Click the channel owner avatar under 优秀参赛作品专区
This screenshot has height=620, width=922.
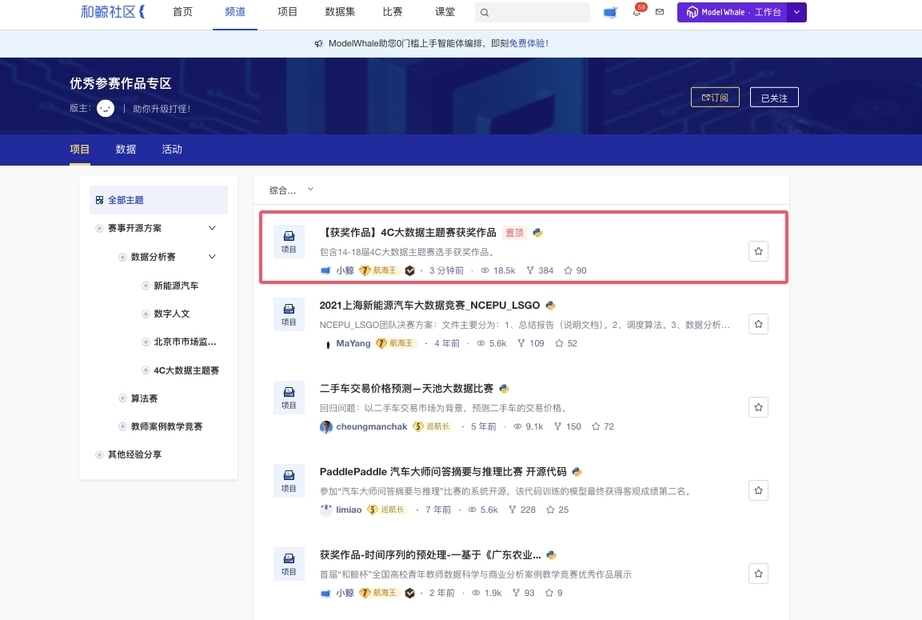[x=106, y=108]
